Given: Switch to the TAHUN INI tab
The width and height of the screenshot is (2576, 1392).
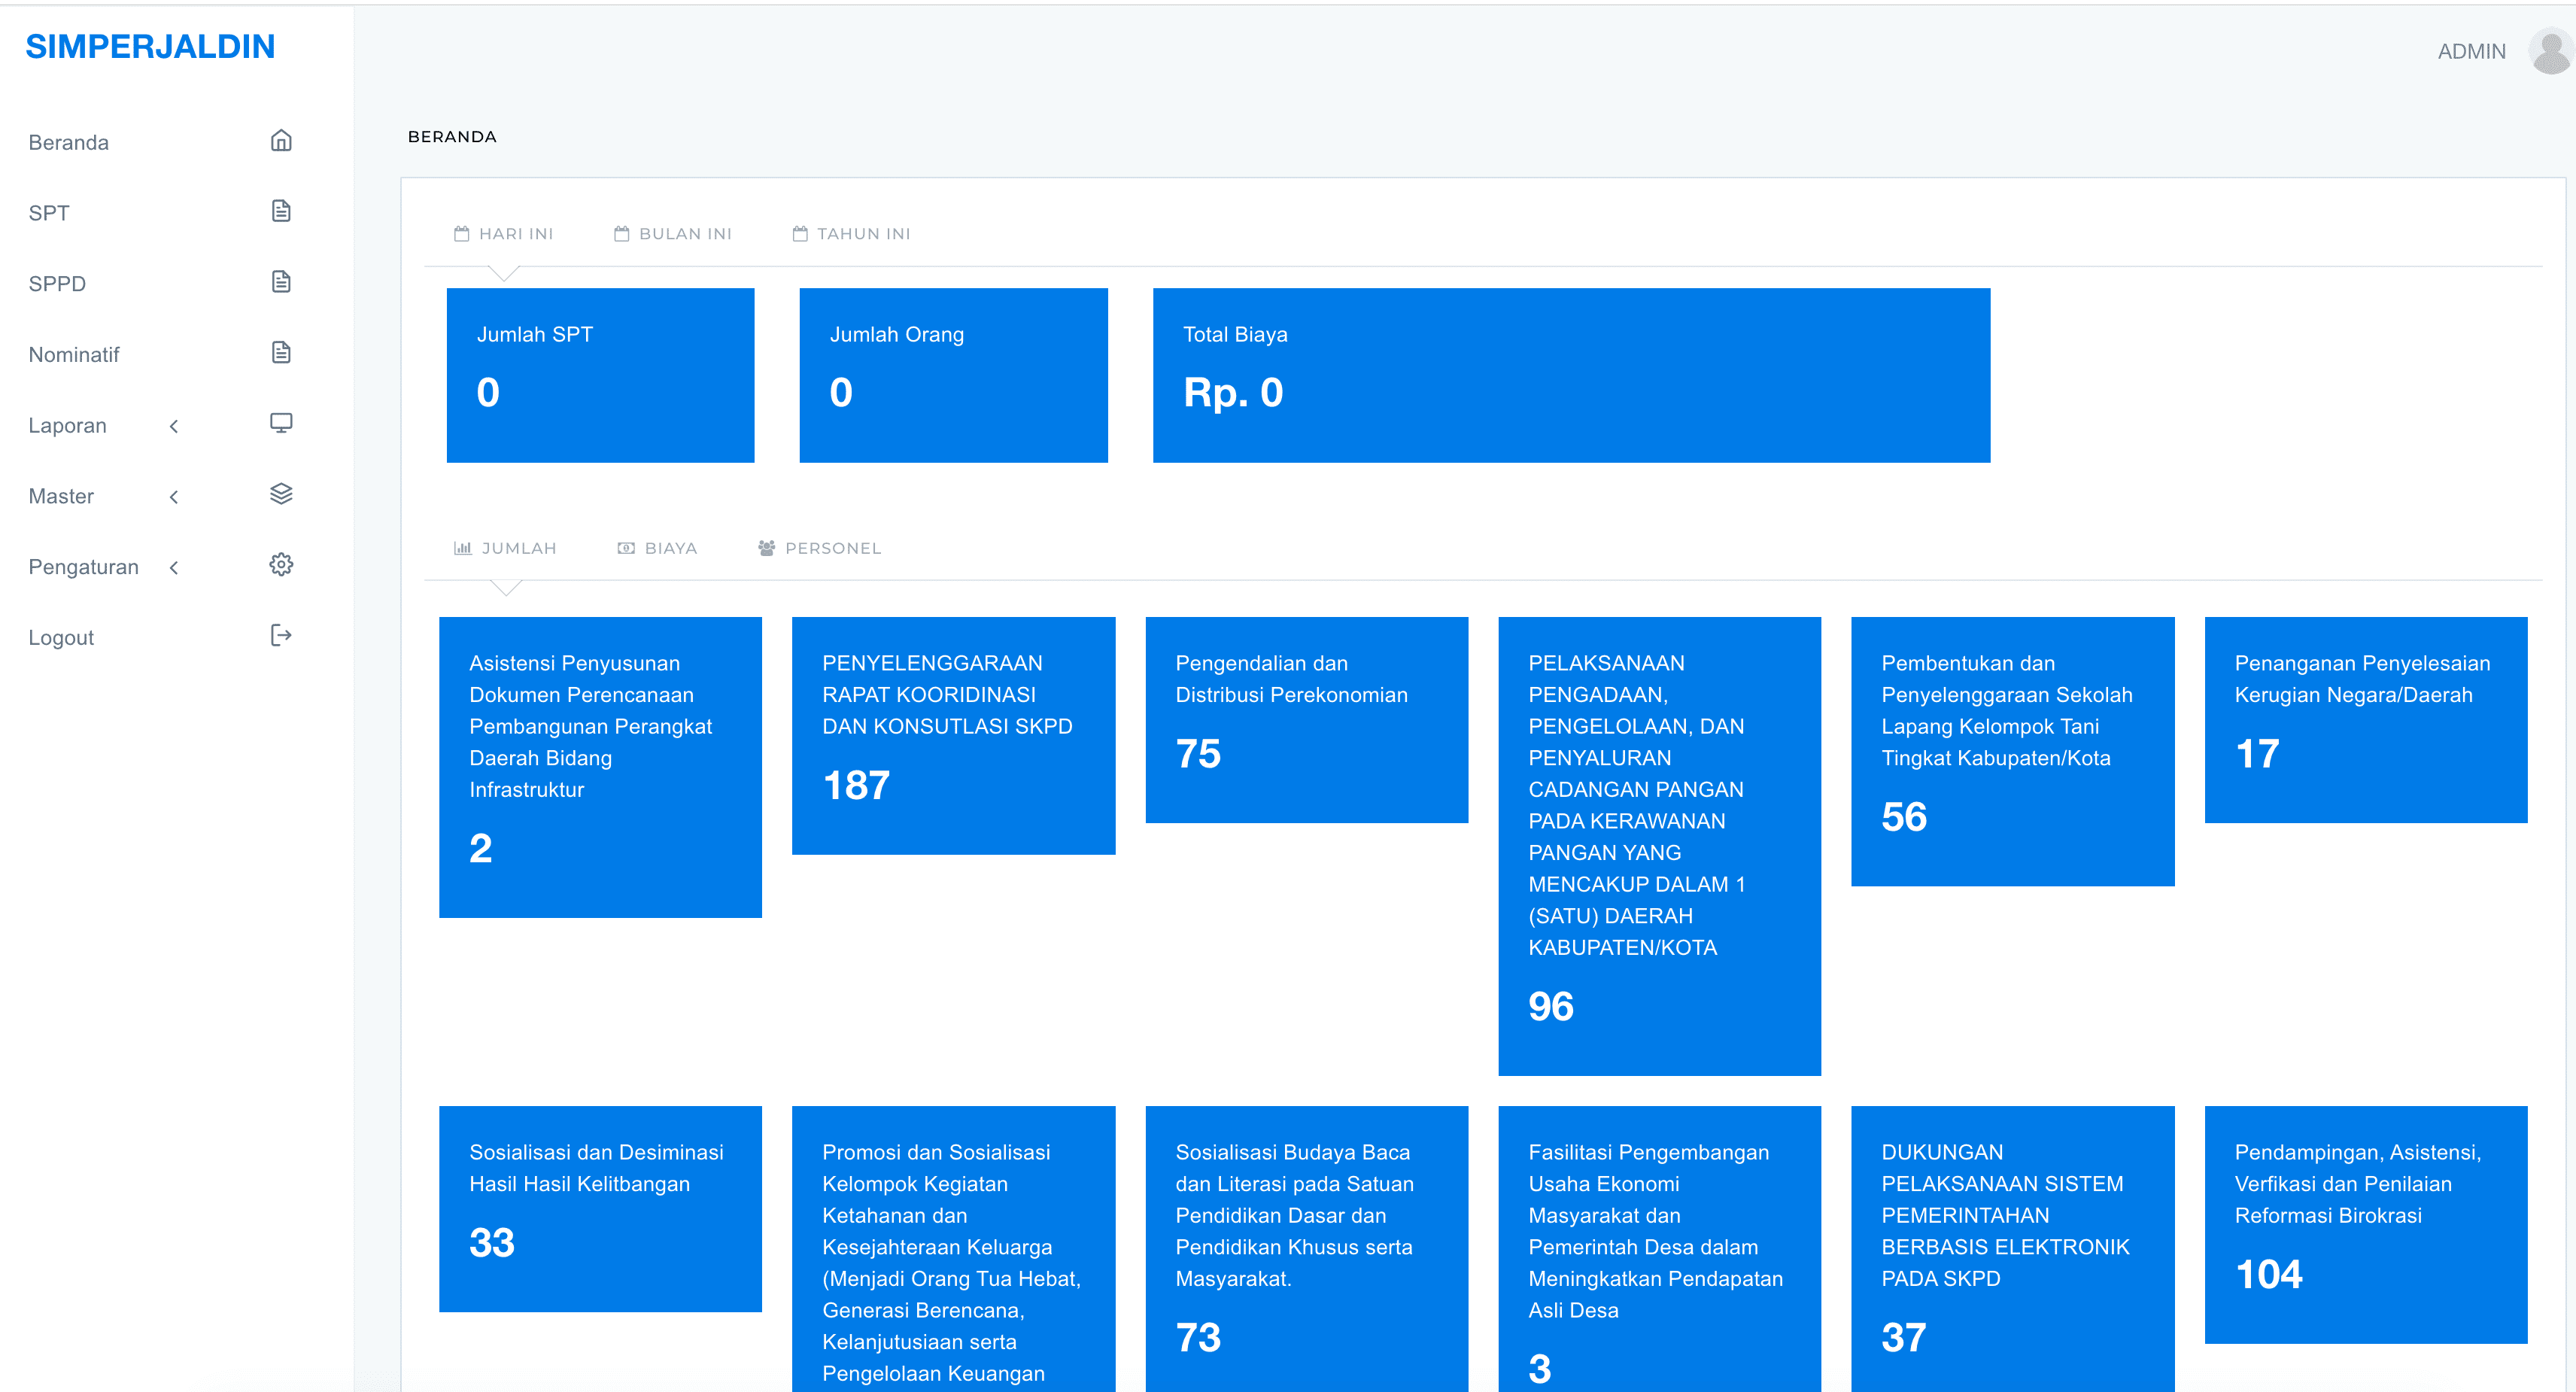Looking at the screenshot, I should point(851,234).
